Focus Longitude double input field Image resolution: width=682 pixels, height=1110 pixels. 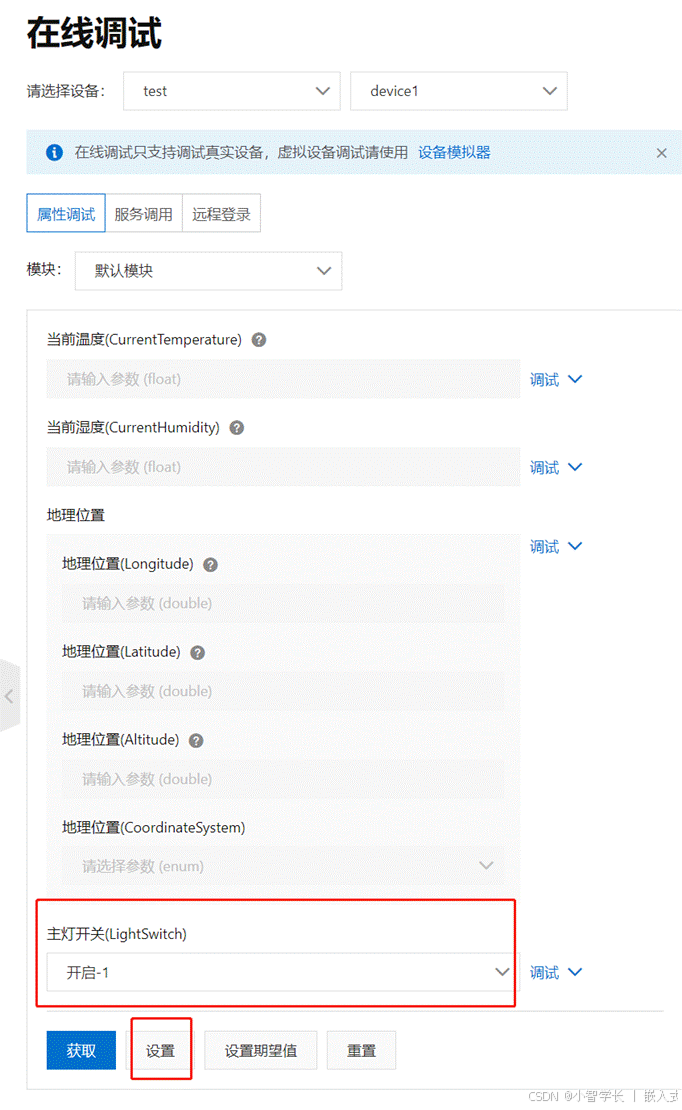click(283, 603)
